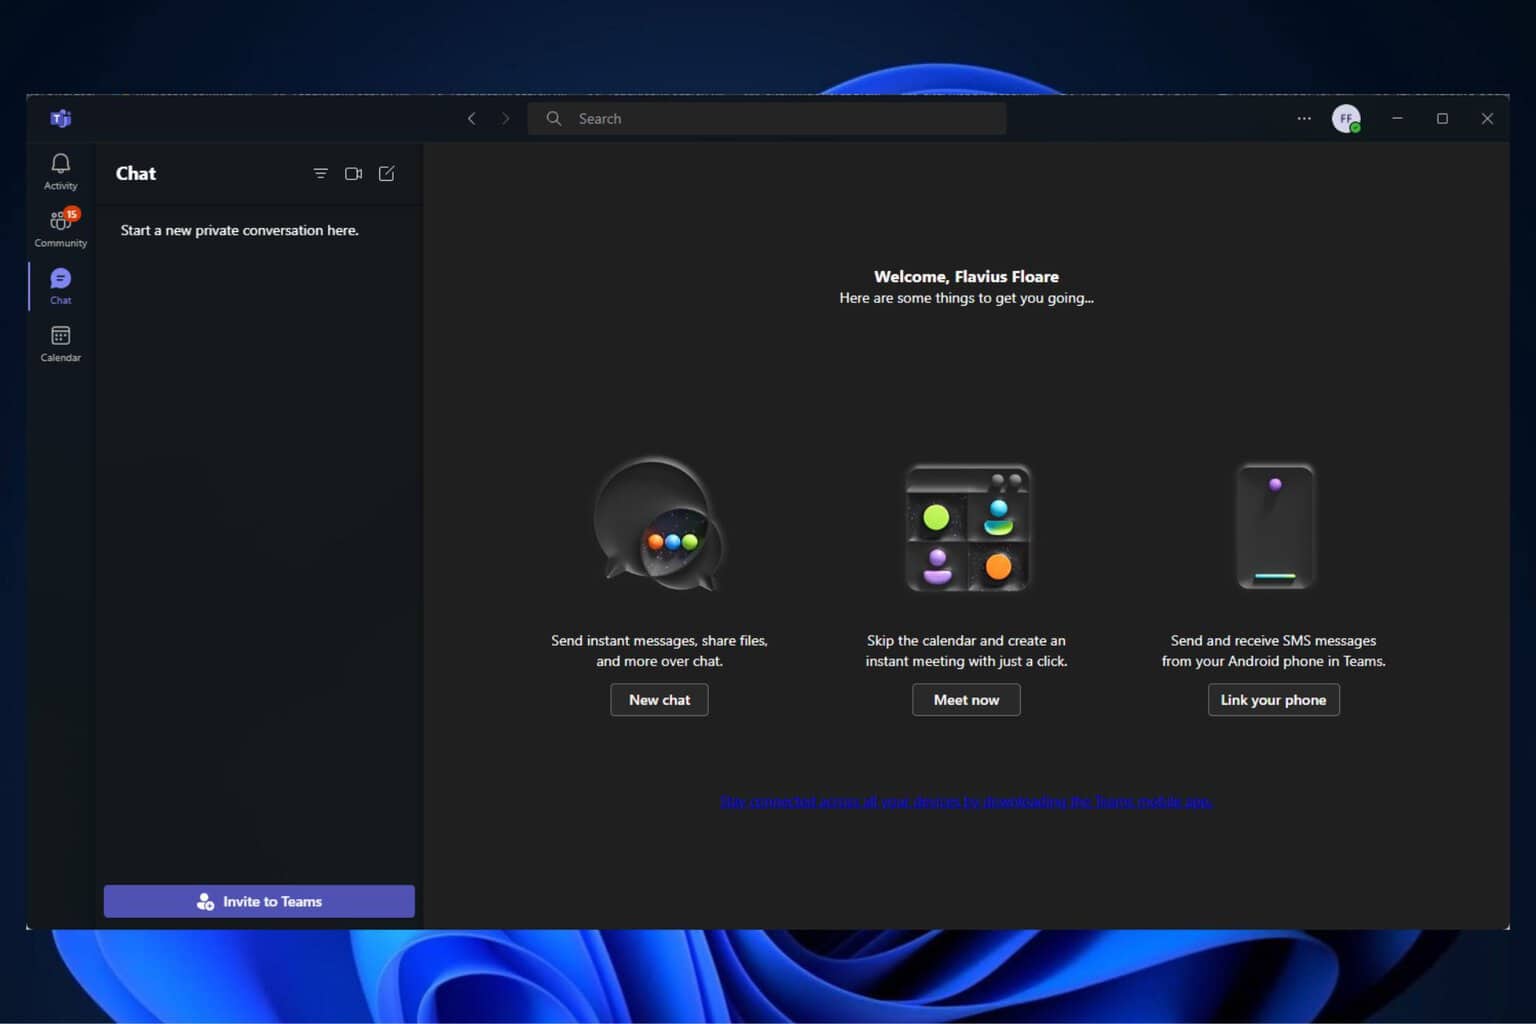Open Settings and more ellipsis menu
Viewport: 1536px width, 1024px height.
[1304, 118]
